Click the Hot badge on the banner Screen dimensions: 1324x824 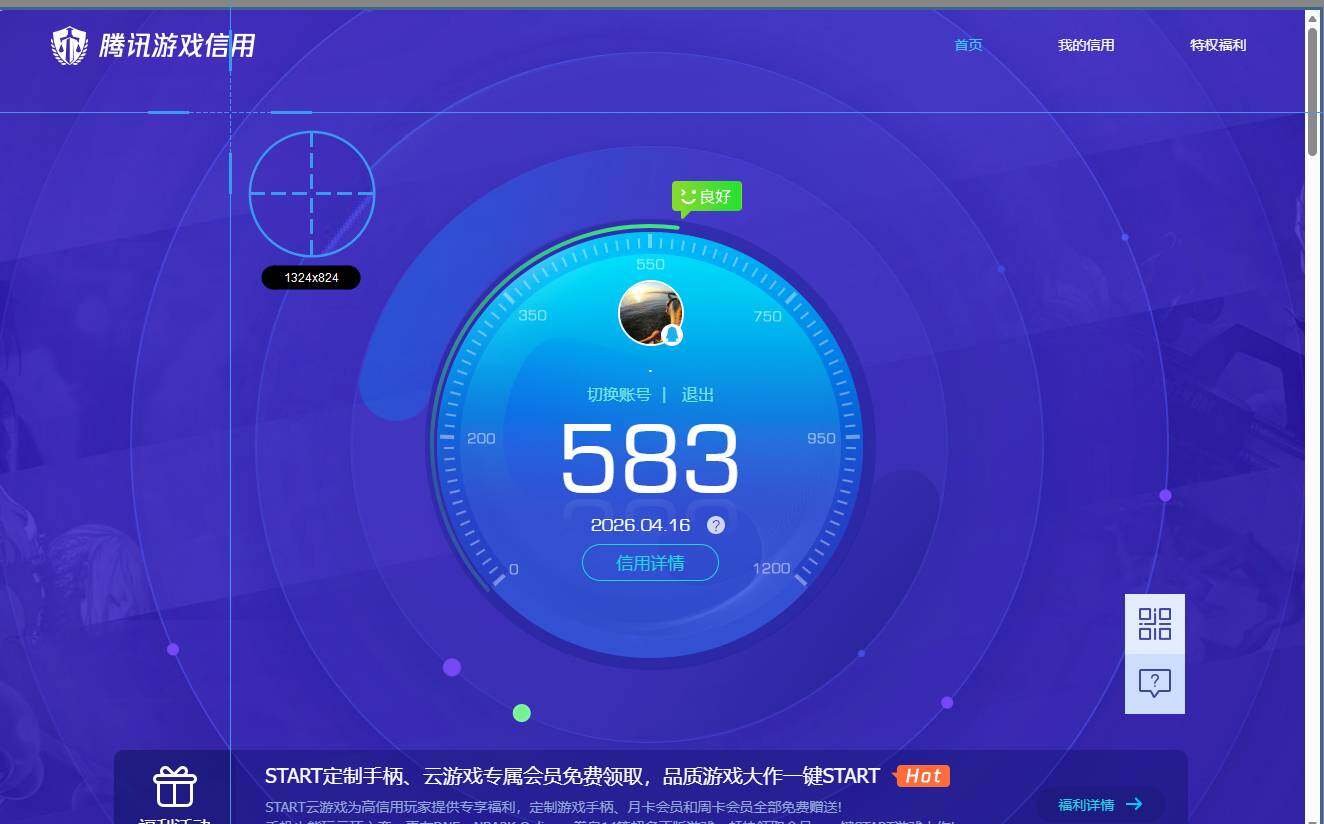922,776
